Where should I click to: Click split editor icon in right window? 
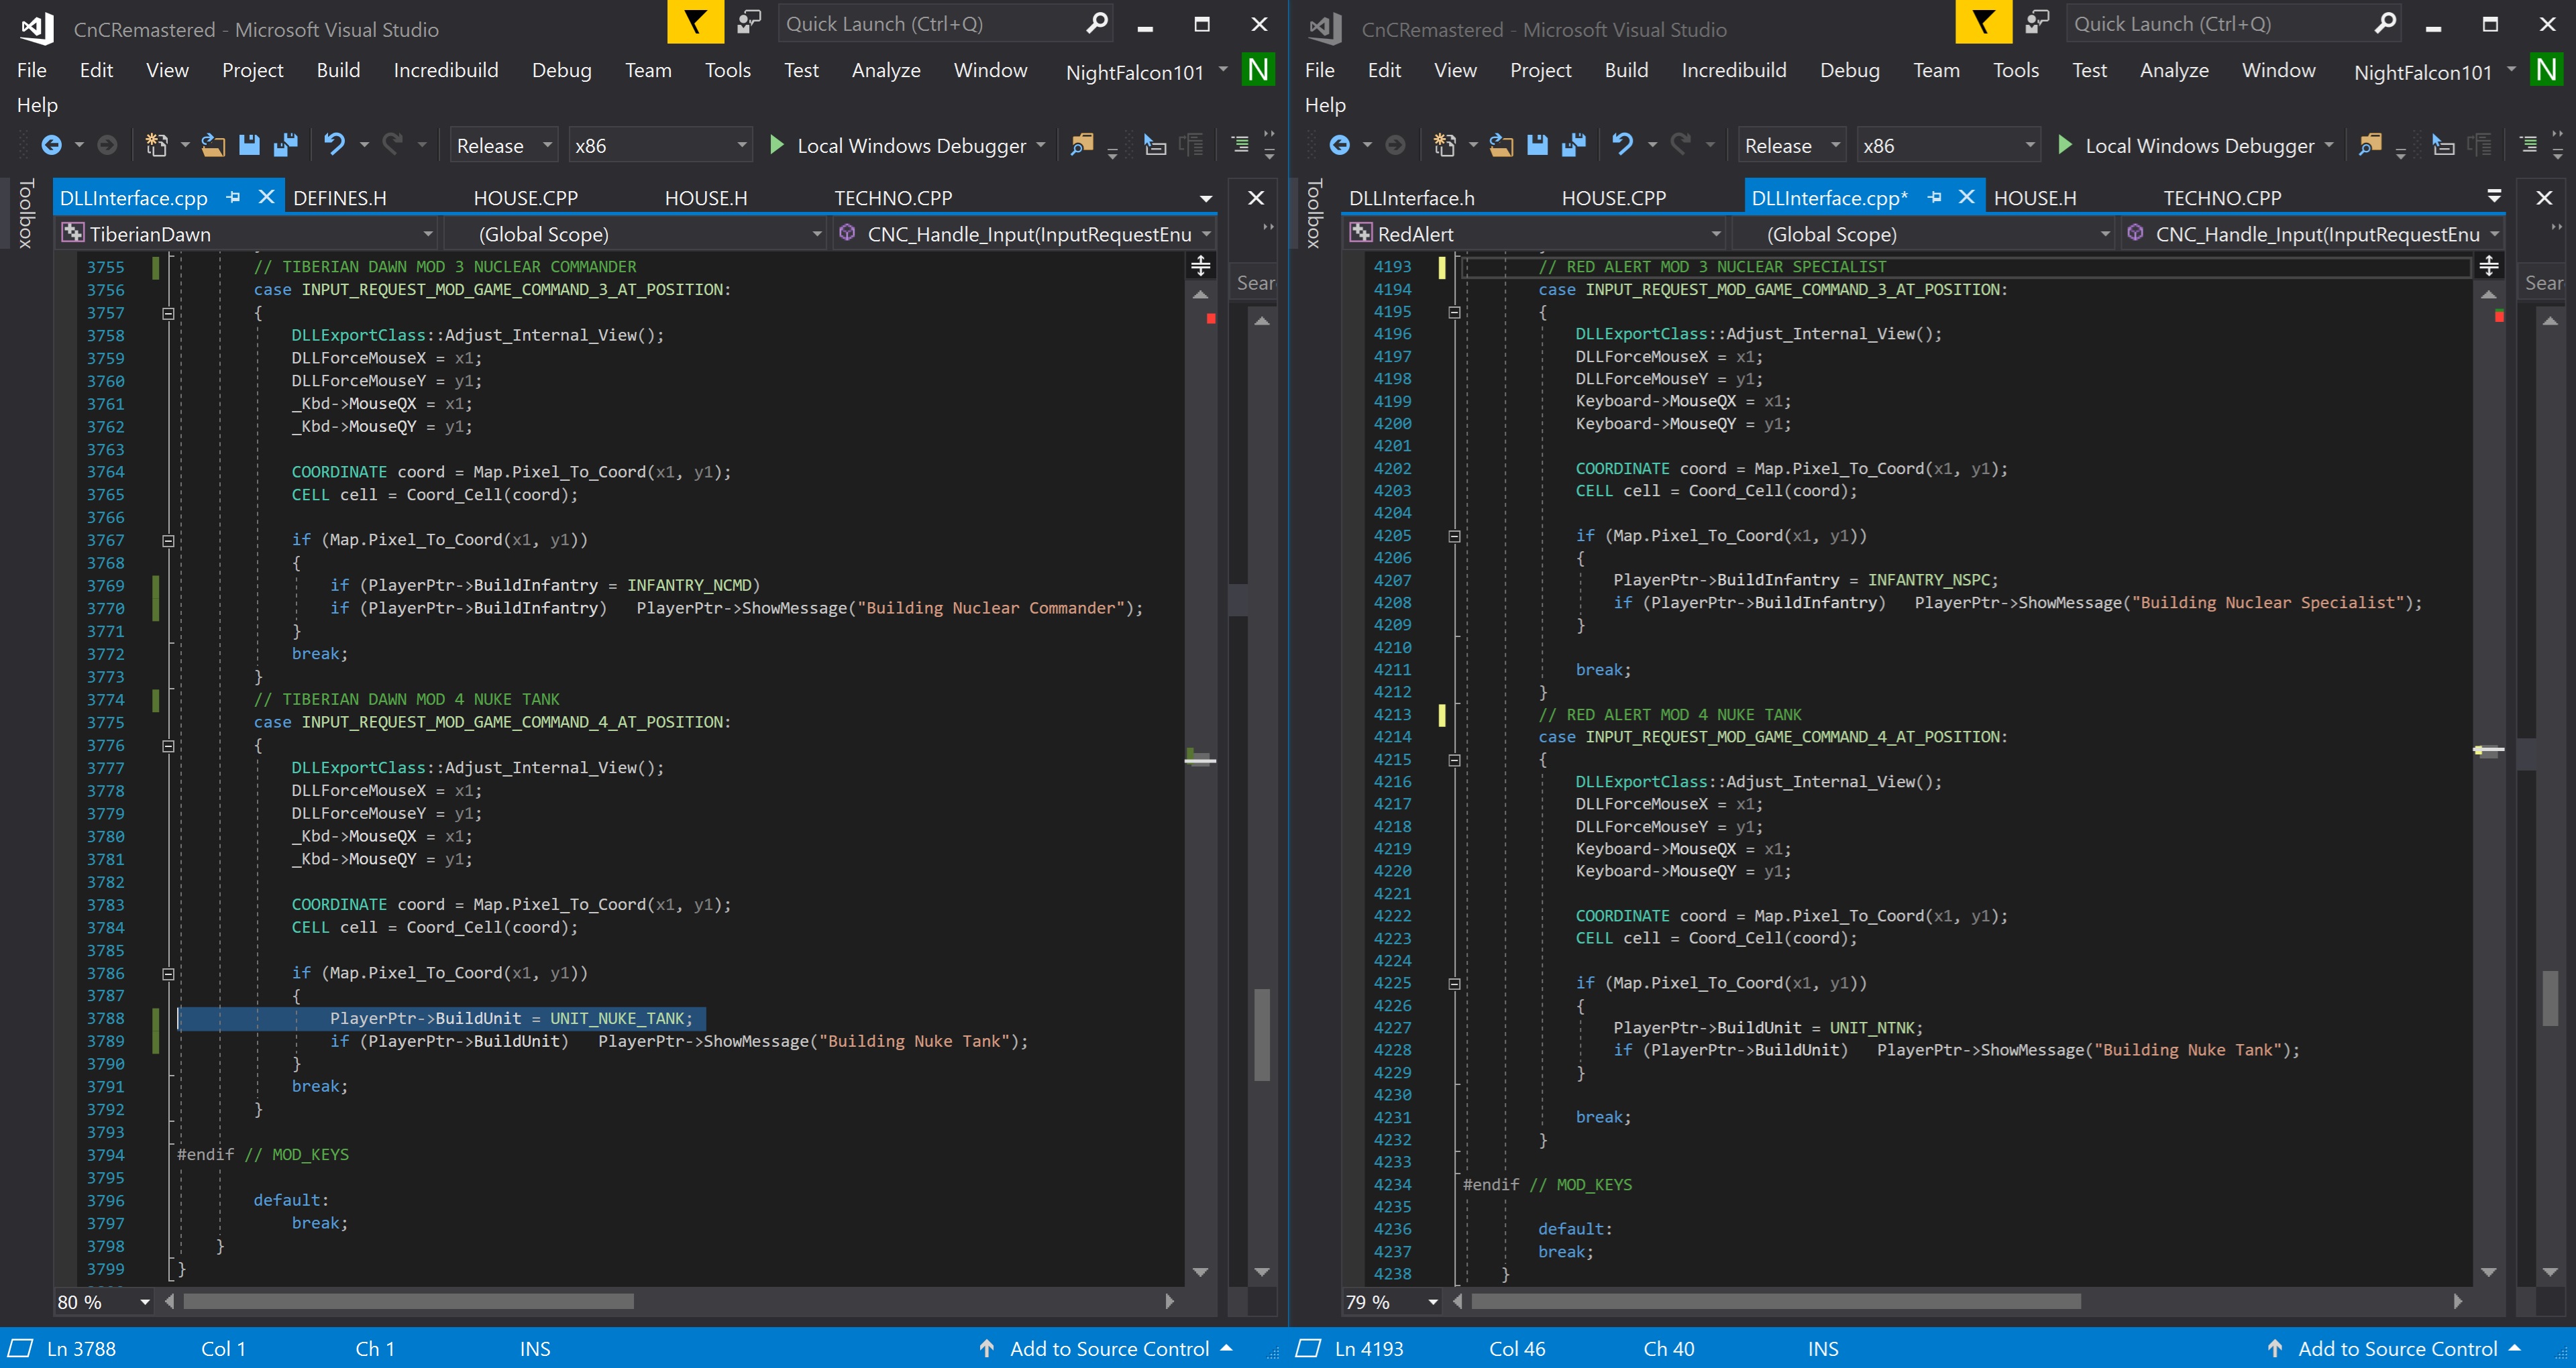click(x=2489, y=266)
